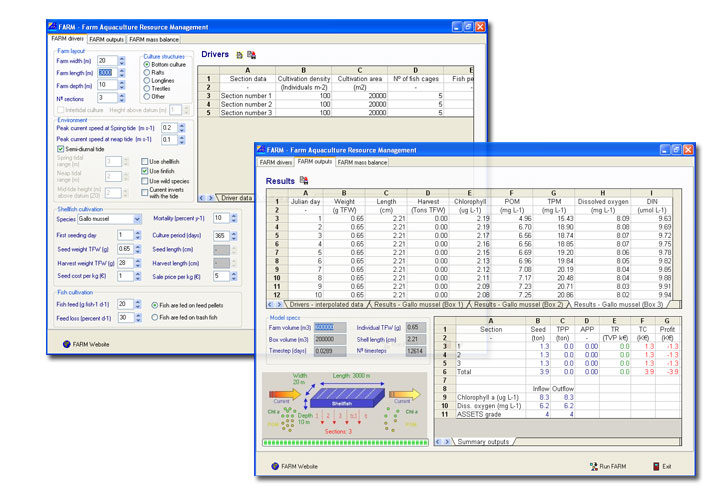720x500 pixels.
Task: Click the Nº sections spinner arrows
Action: [x=122, y=98]
